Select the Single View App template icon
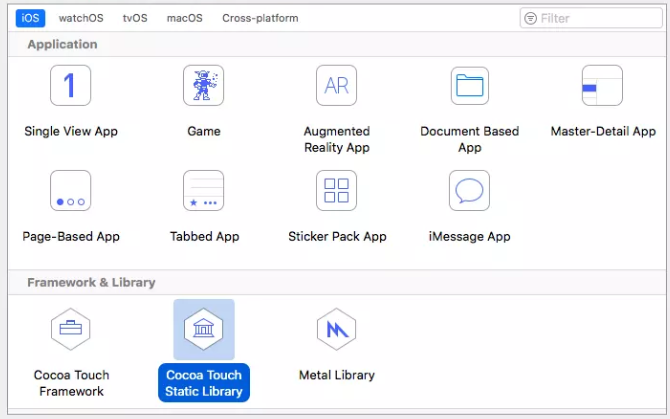 71,85
